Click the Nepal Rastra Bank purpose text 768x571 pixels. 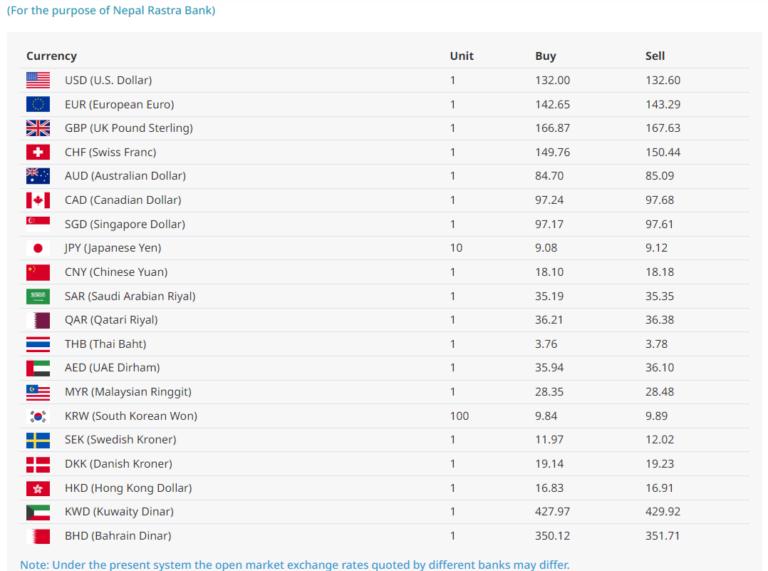[x=111, y=10]
